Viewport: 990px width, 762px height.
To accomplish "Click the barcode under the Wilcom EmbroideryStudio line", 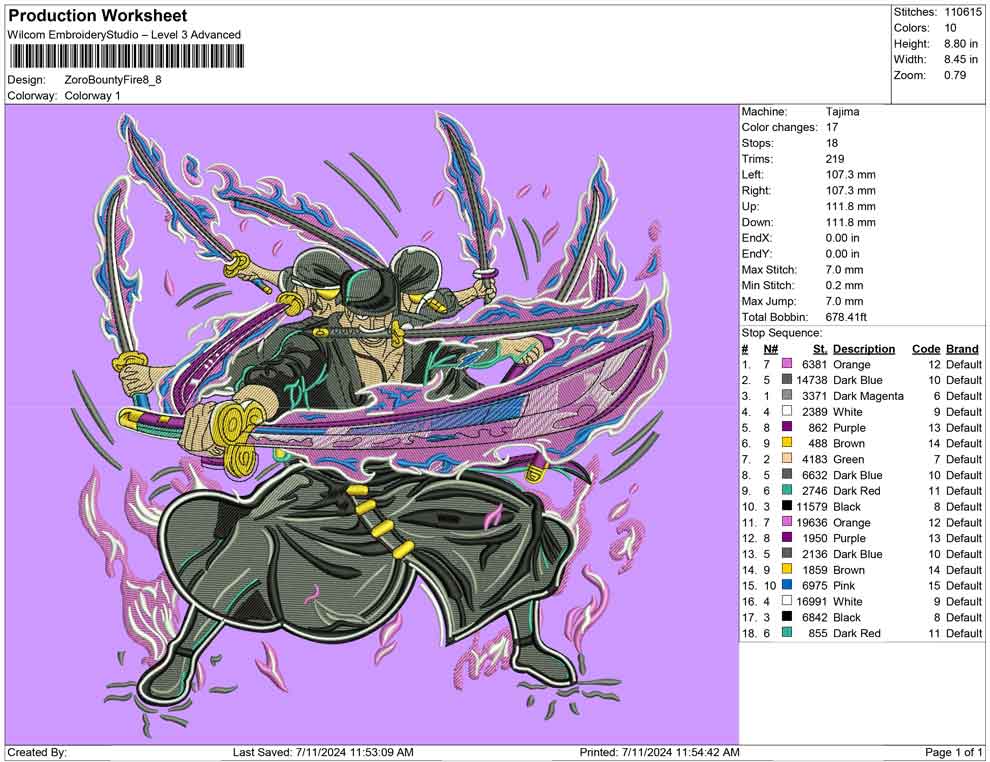I will click(x=127, y=56).
